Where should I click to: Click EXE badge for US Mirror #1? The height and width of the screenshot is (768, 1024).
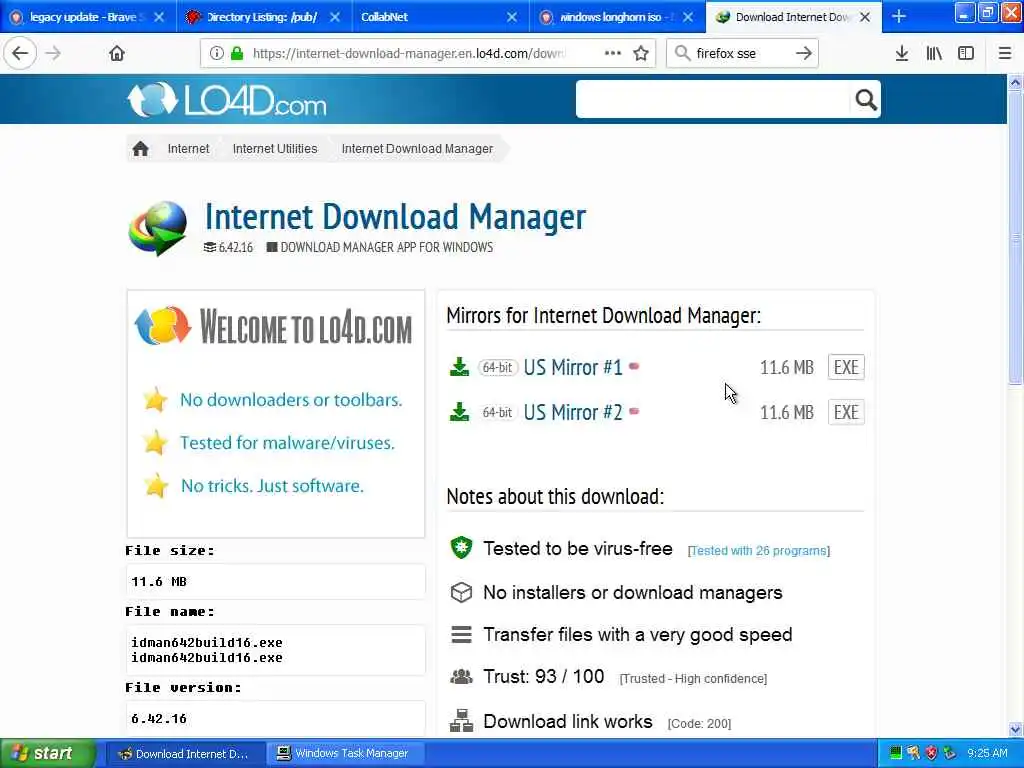pos(846,367)
